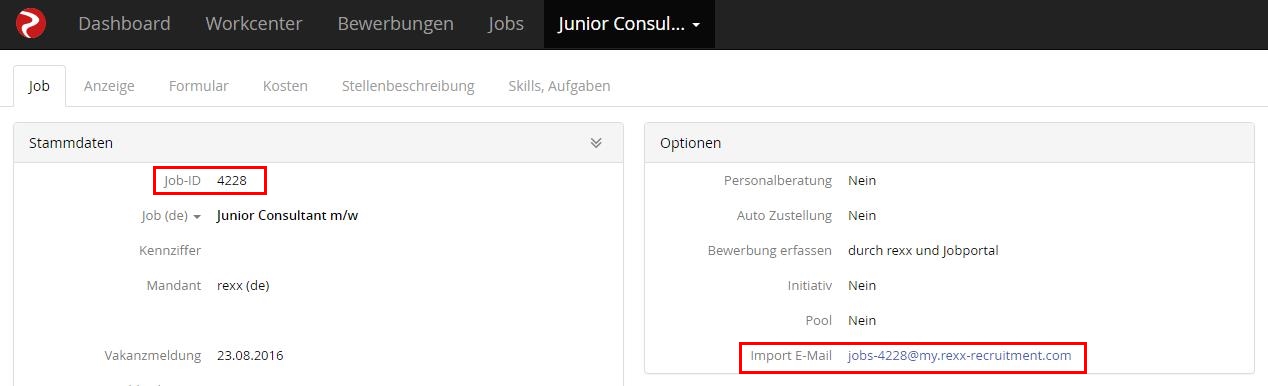The height and width of the screenshot is (386, 1268).
Task: Select Jobs in the top bar
Action: click(x=506, y=23)
